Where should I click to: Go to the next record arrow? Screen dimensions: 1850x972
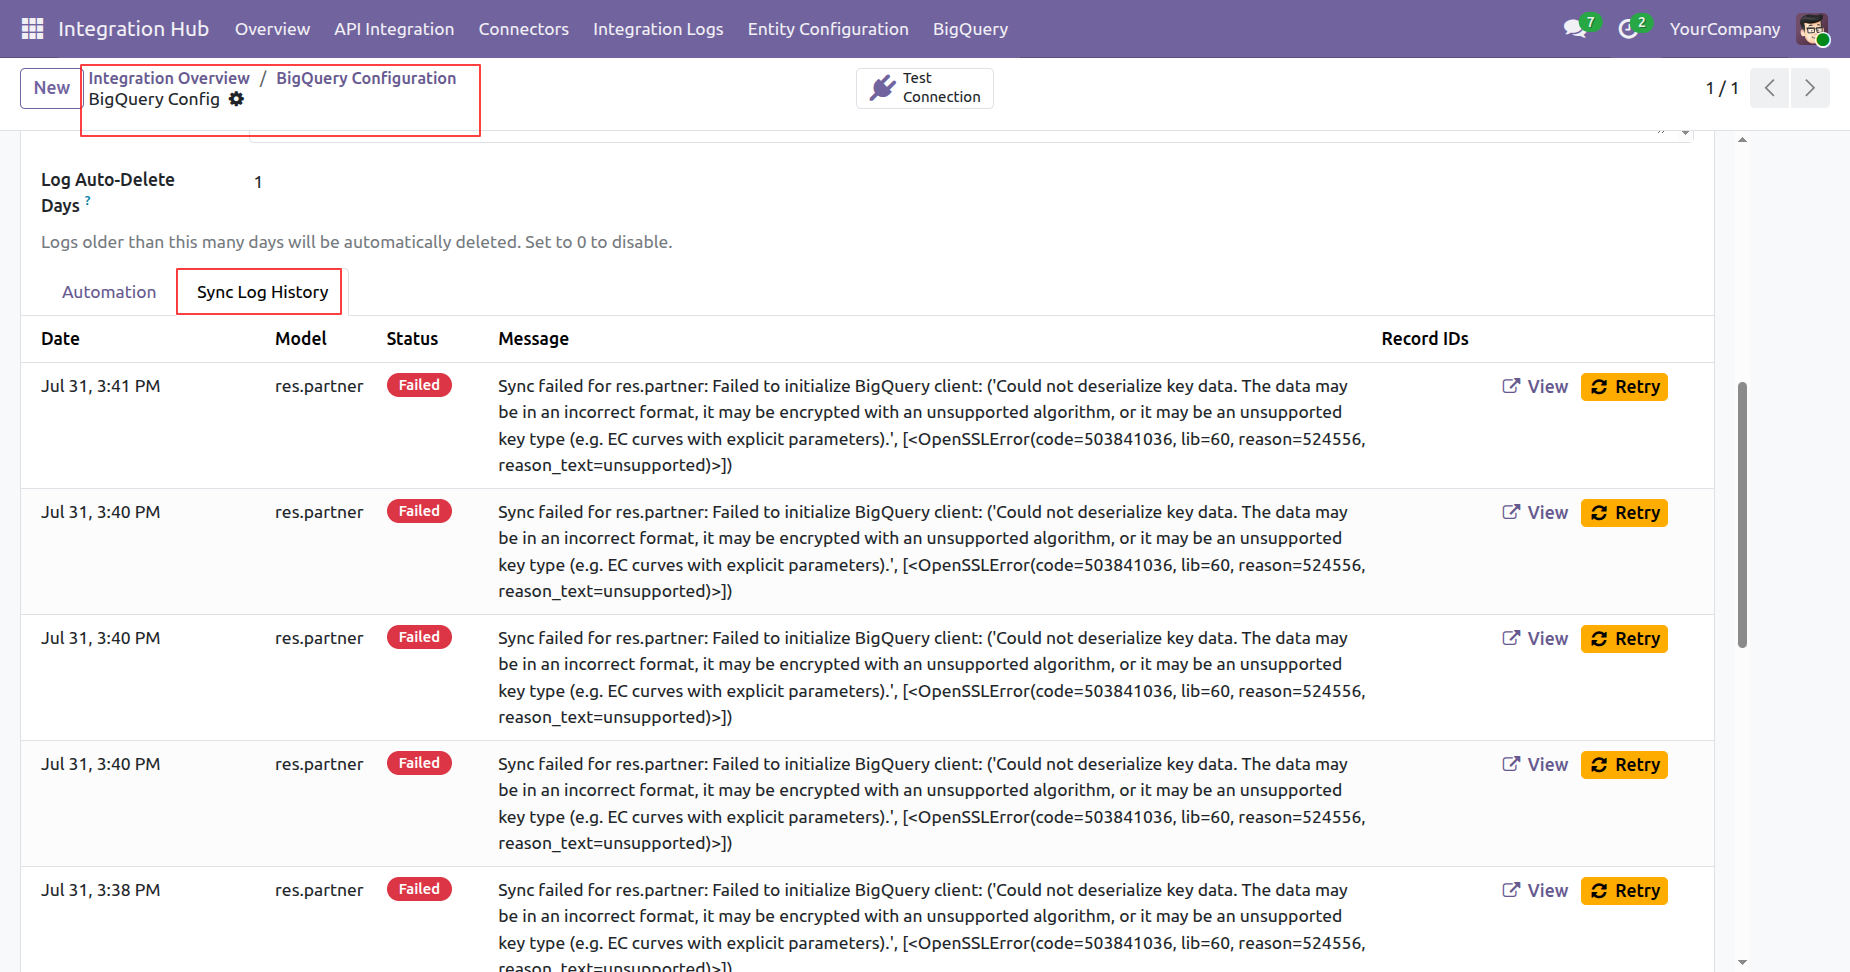click(x=1809, y=88)
